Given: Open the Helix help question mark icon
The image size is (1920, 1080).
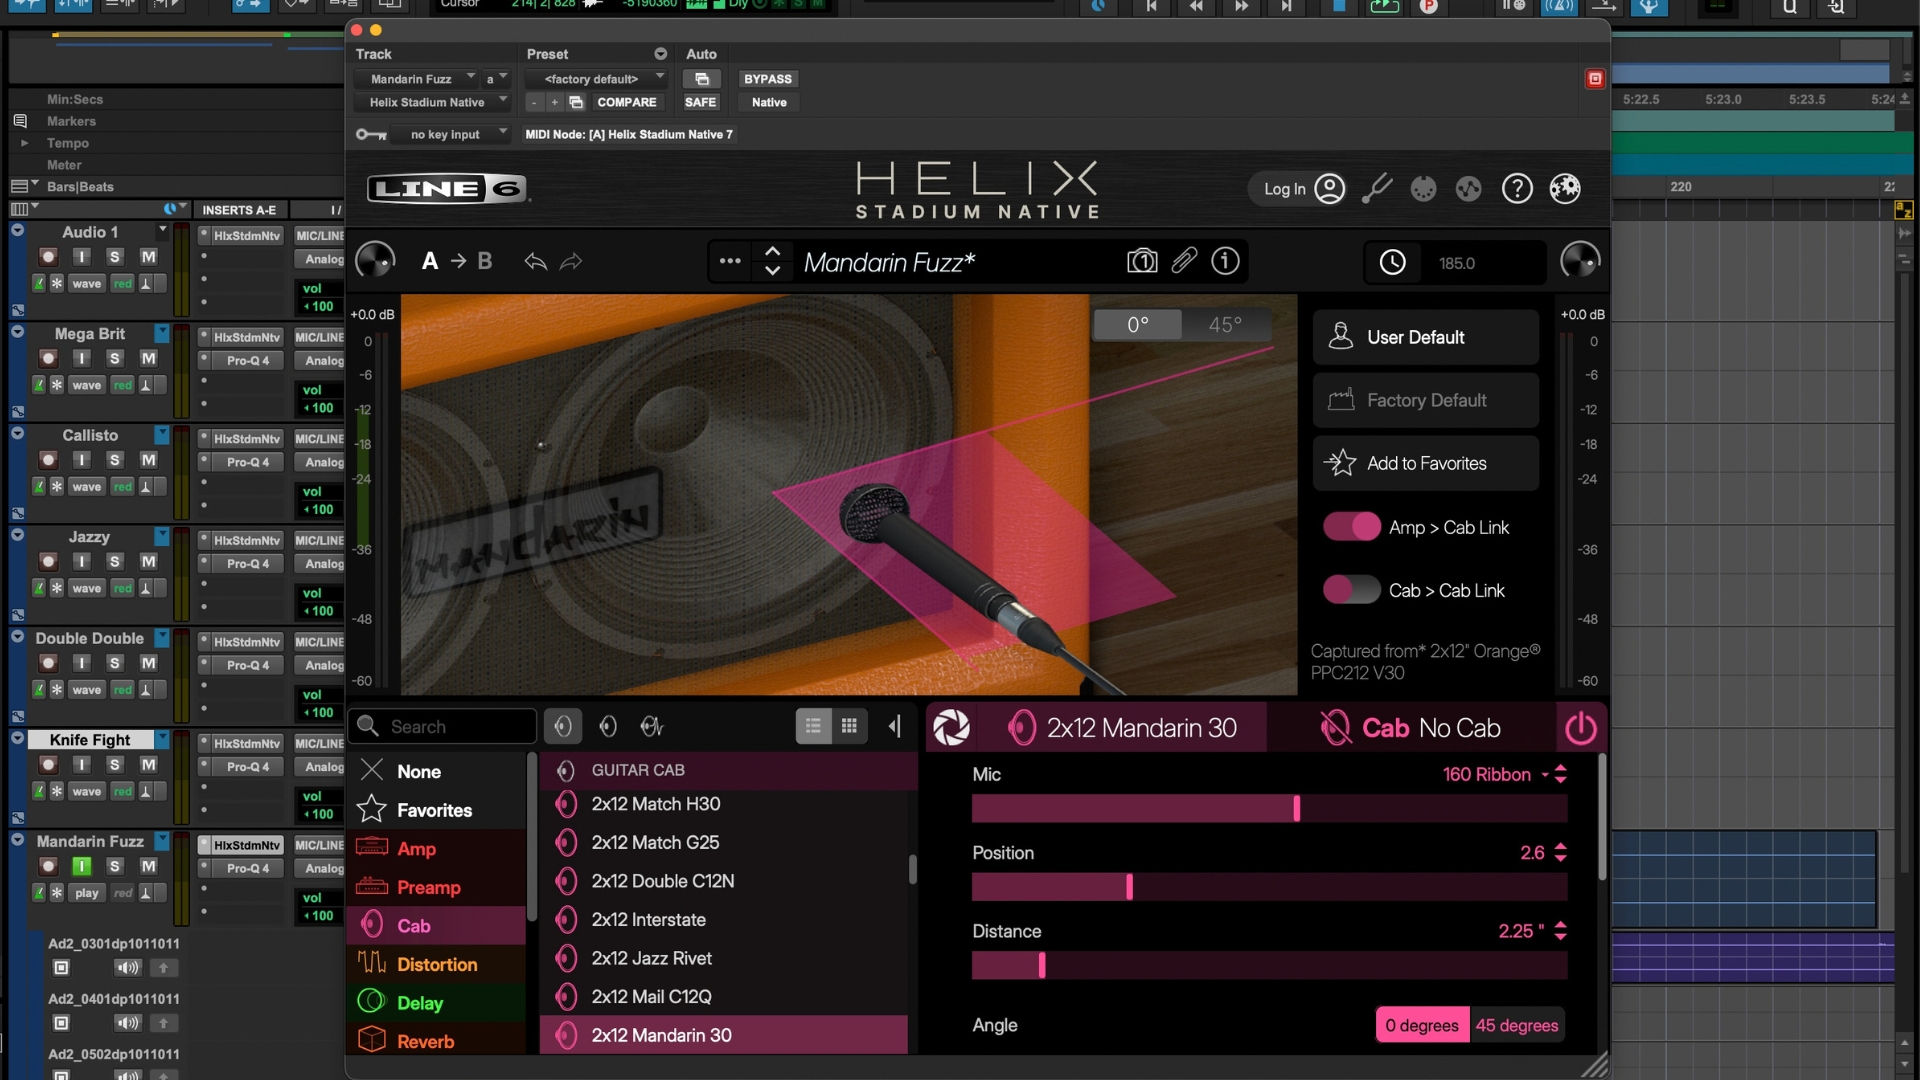Looking at the screenshot, I should point(1517,188).
